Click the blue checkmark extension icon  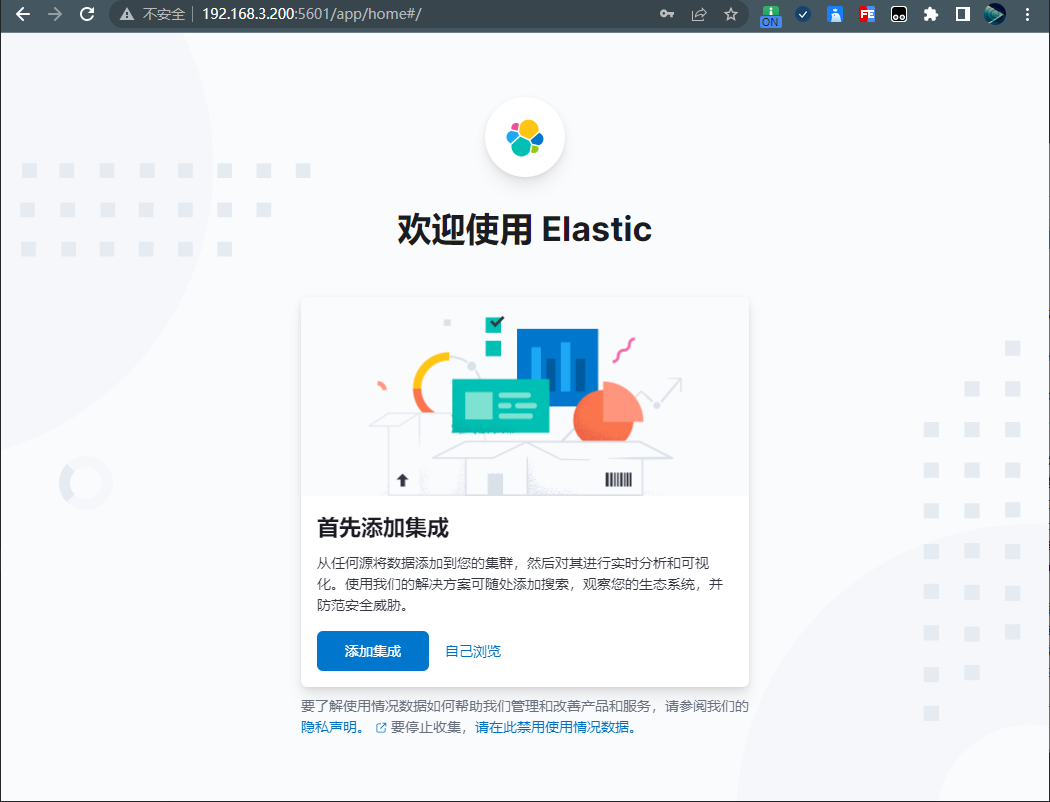pyautogui.click(x=803, y=15)
